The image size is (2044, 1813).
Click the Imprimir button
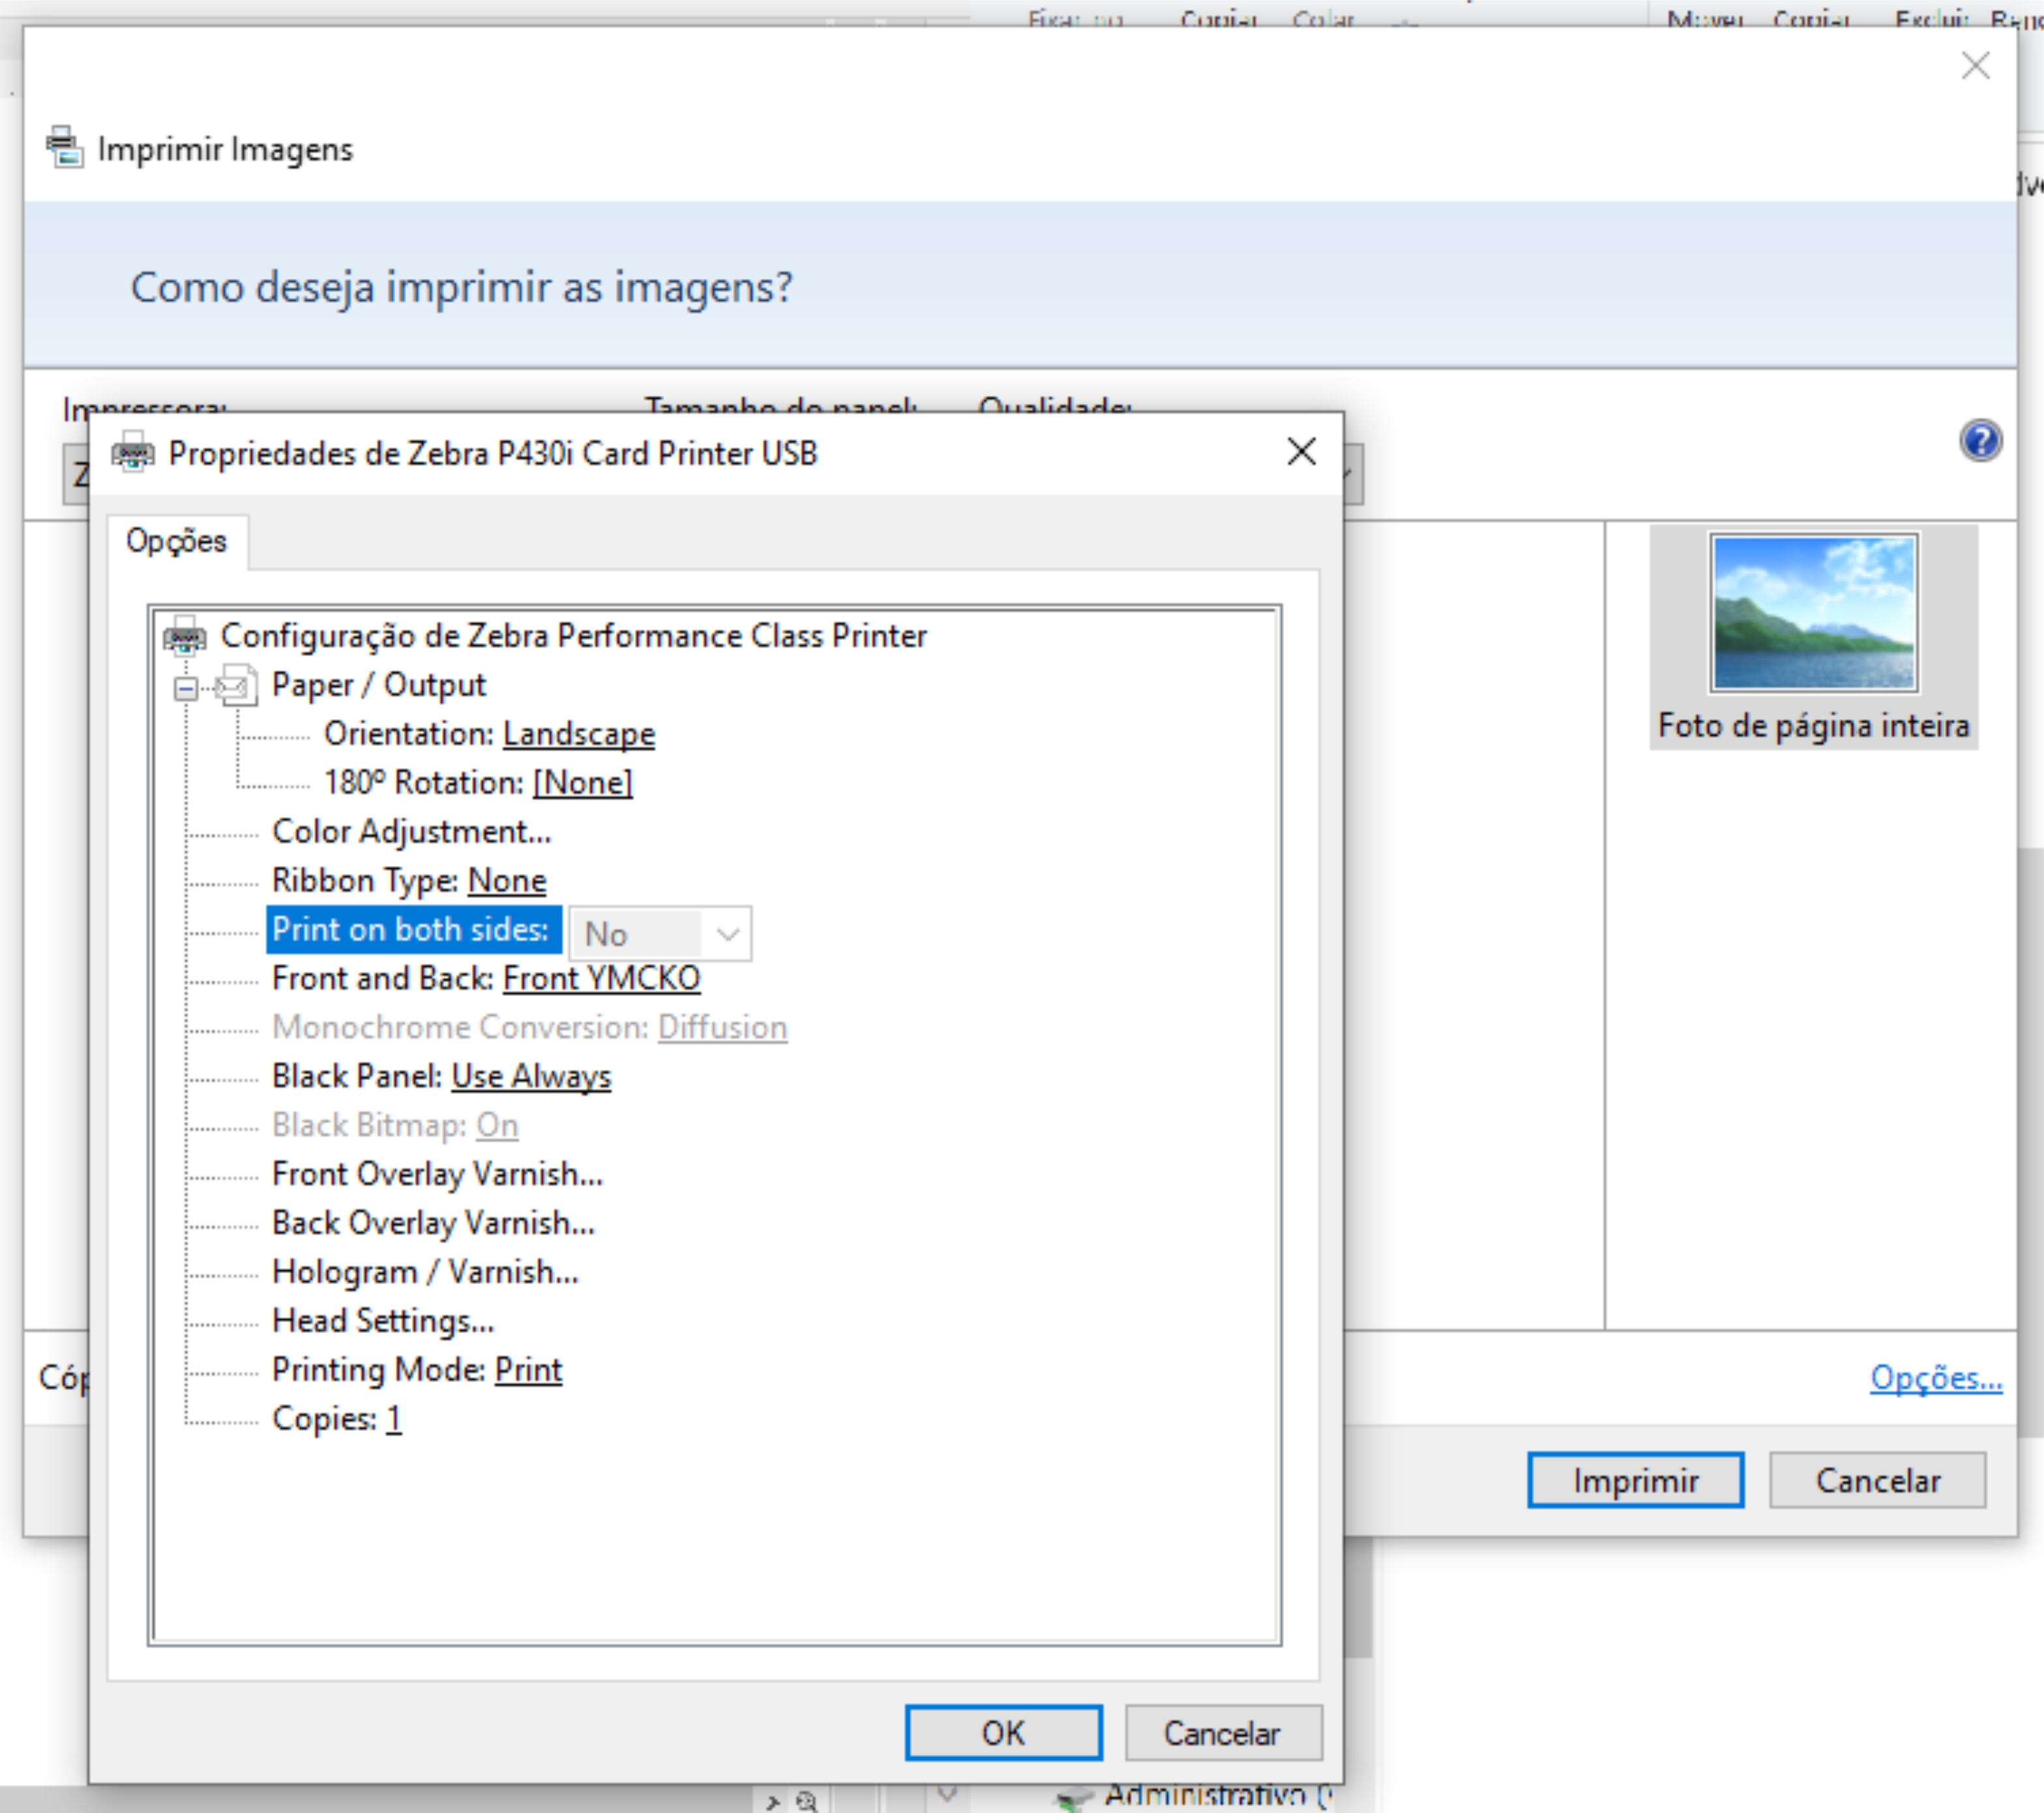(x=1635, y=1480)
